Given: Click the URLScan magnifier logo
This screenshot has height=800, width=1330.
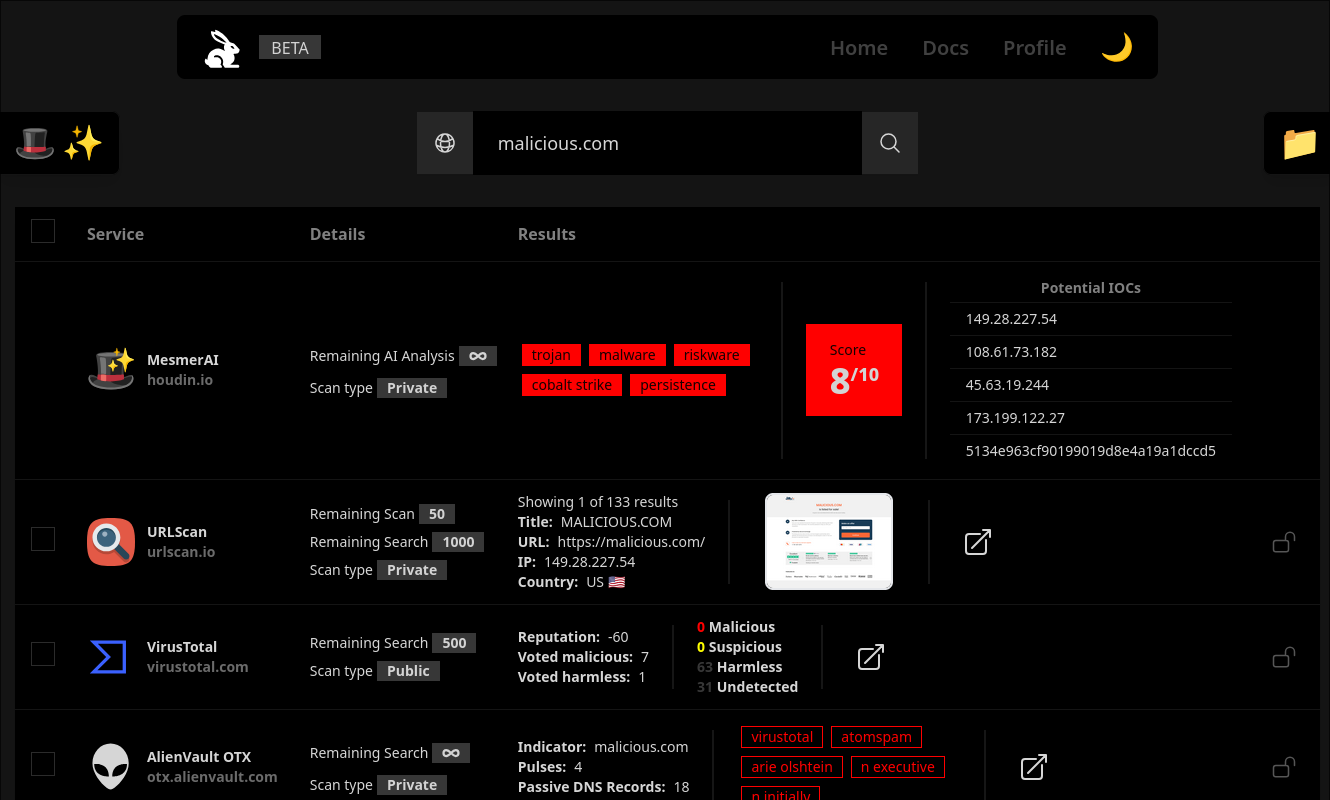Looking at the screenshot, I should pos(111,542).
